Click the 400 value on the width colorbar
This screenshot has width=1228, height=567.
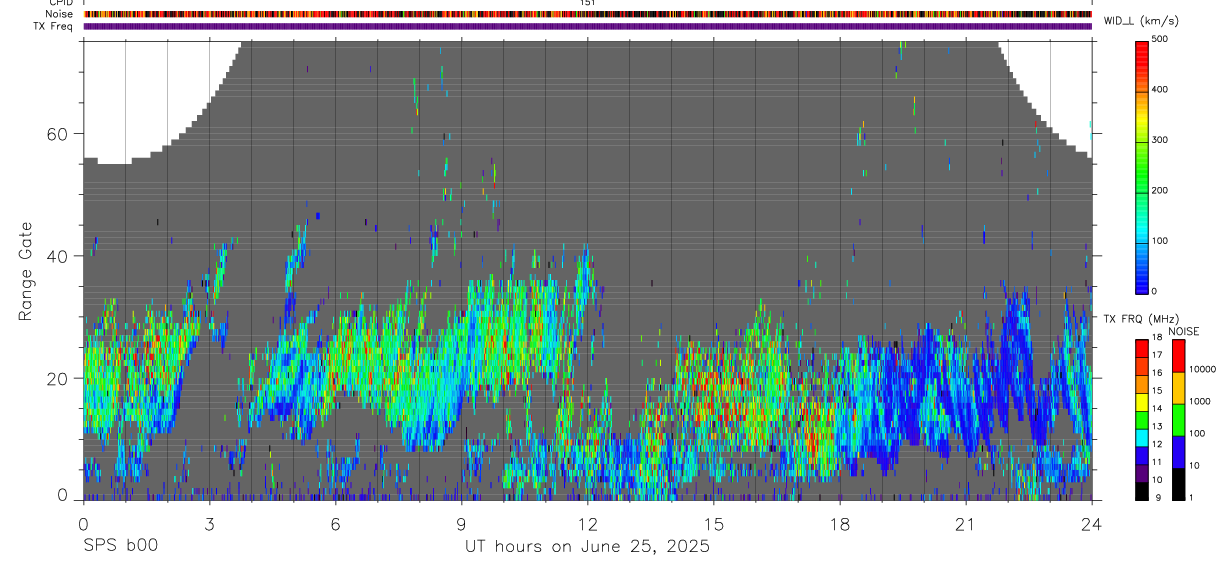tap(1160, 89)
